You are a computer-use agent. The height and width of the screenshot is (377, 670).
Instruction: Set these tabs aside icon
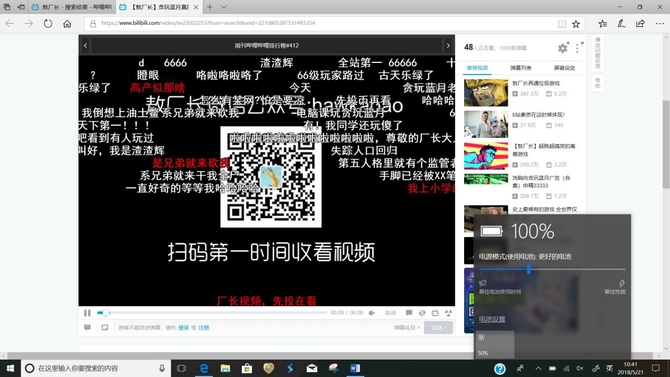tap(21, 7)
